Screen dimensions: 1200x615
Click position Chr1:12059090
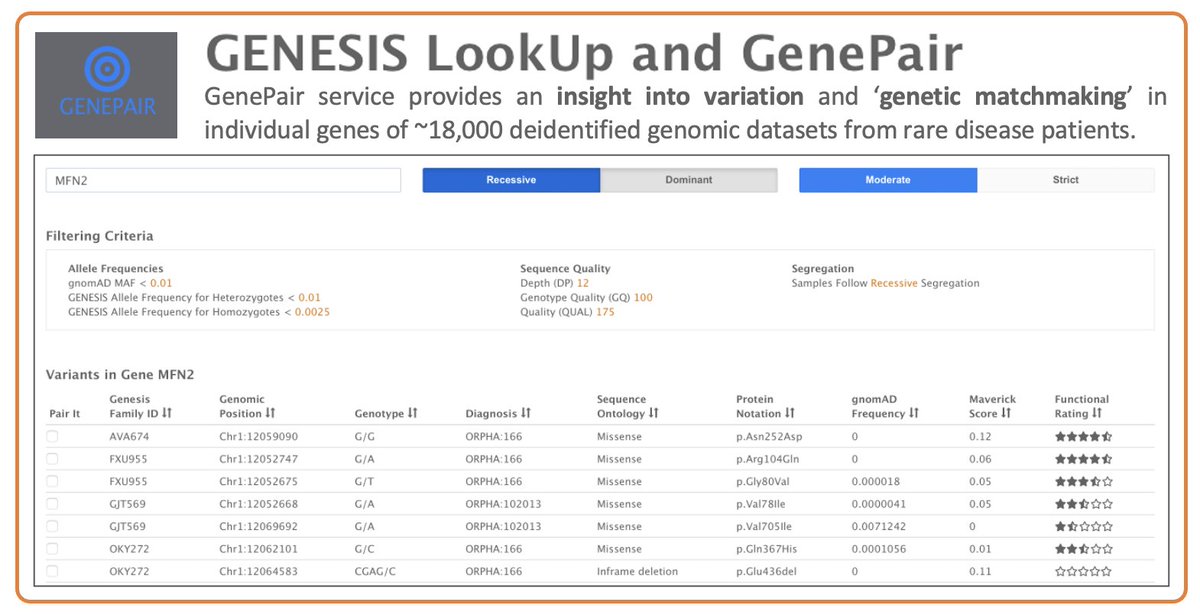coord(258,436)
